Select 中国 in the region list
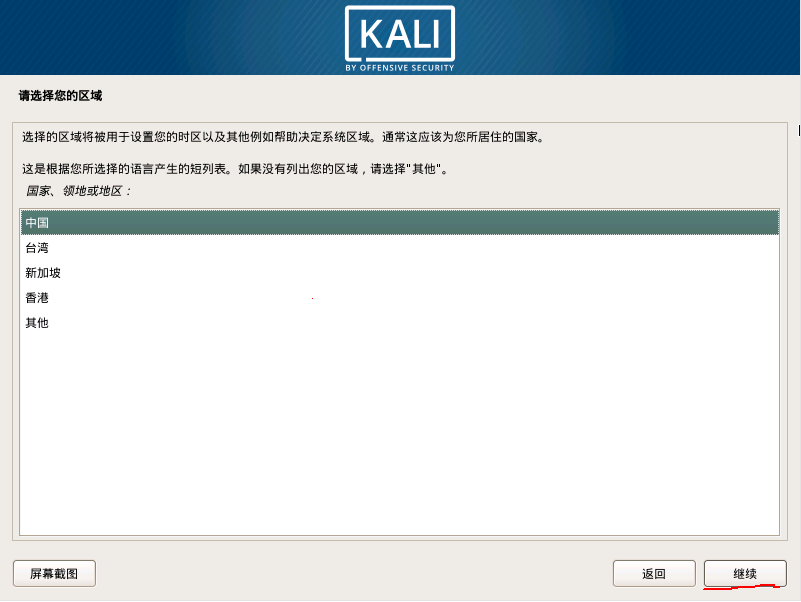 pyautogui.click(x=399, y=223)
